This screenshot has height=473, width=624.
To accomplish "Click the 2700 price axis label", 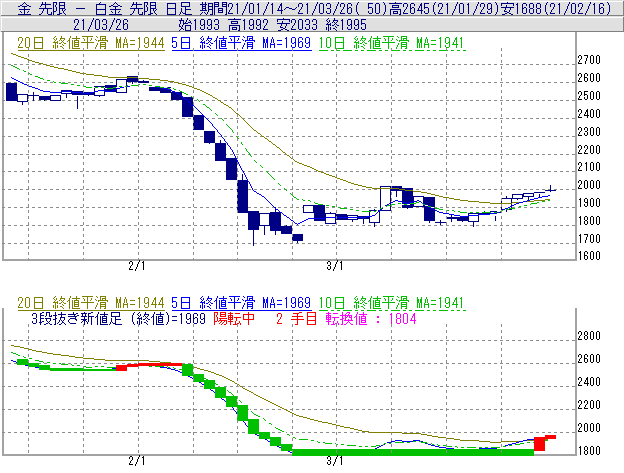I will point(589,60).
